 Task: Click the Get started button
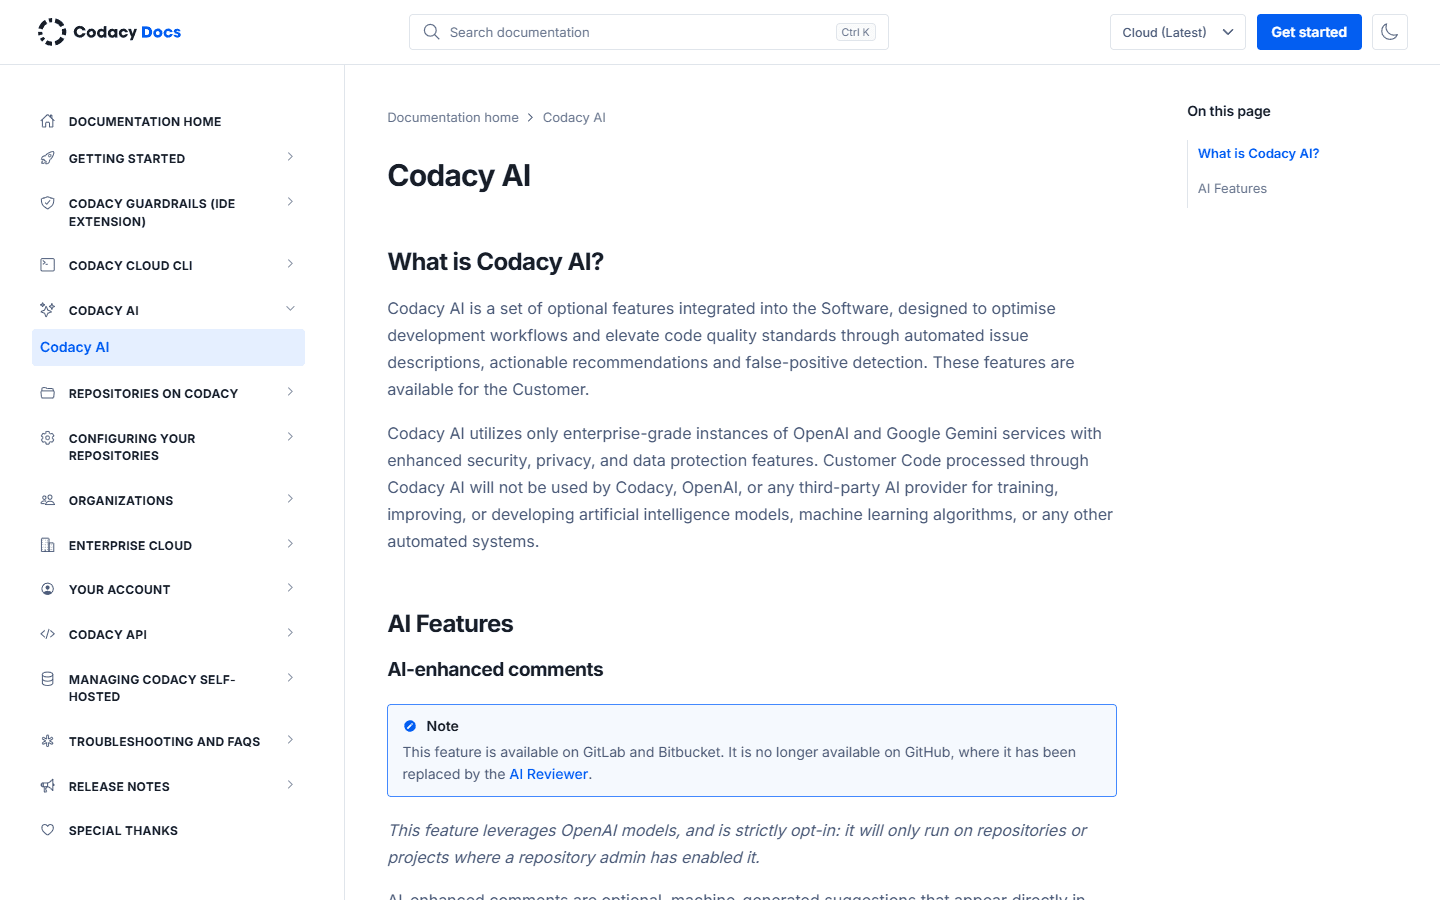click(x=1309, y=32)
